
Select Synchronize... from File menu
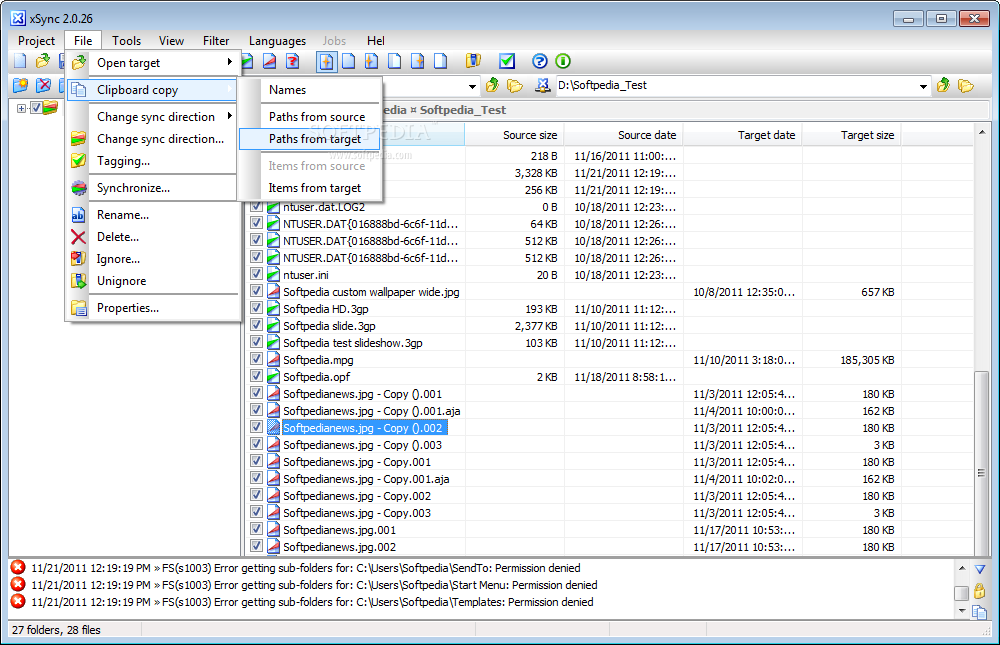tap(153, 188)
